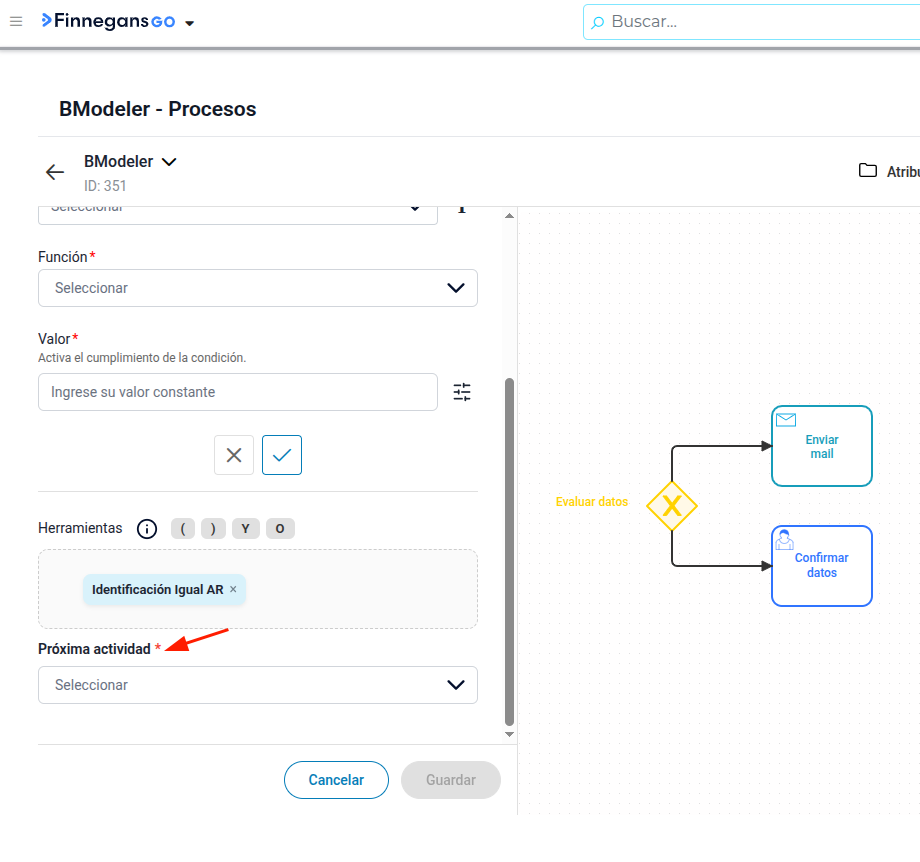Expand the BModeler title chevron
920x862 pixels.
[x=169, y=162]
